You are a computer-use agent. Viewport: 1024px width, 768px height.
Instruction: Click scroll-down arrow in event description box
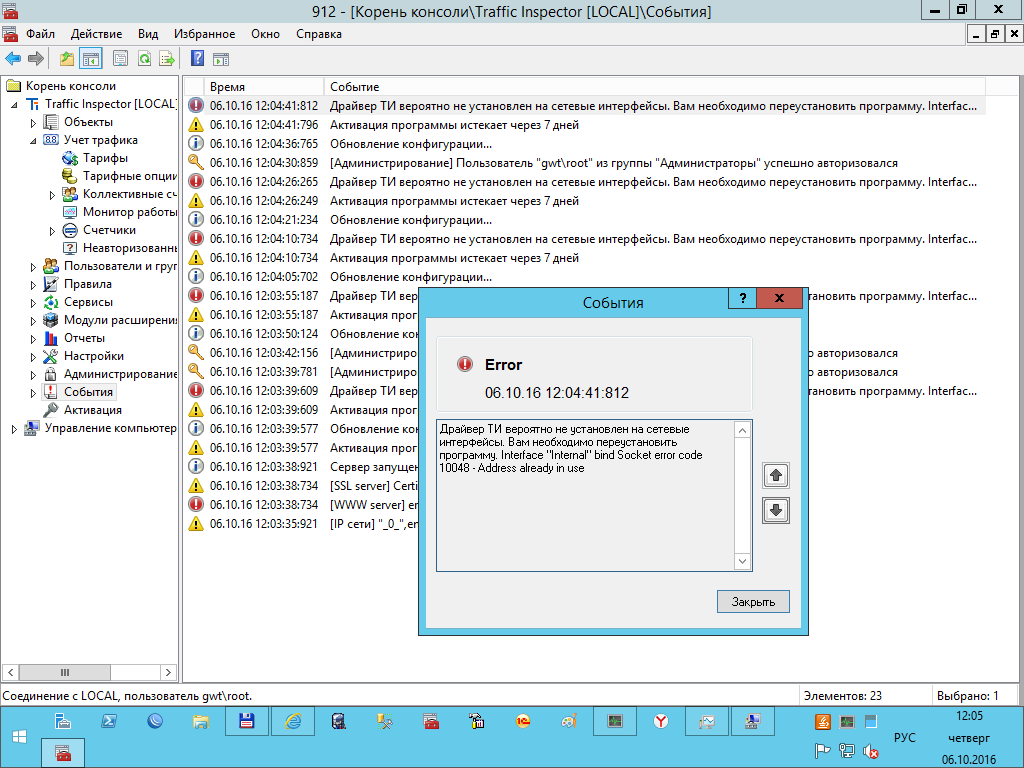click(x=743, y=561)
